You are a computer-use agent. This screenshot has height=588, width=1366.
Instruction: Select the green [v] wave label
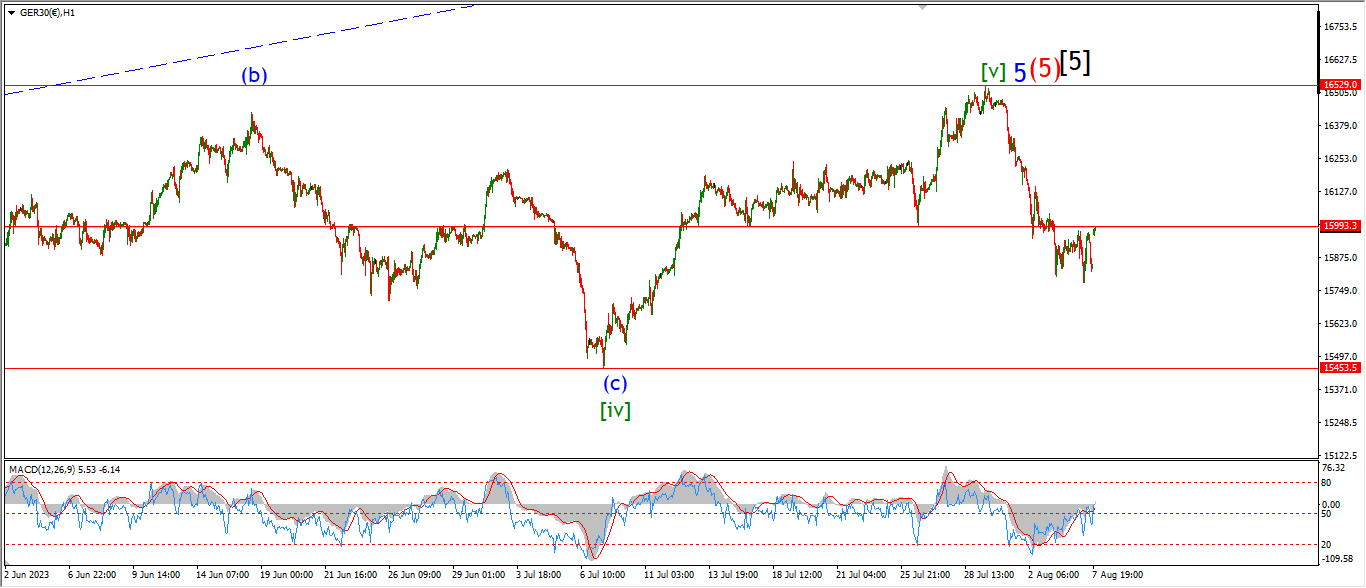point(993,72)
